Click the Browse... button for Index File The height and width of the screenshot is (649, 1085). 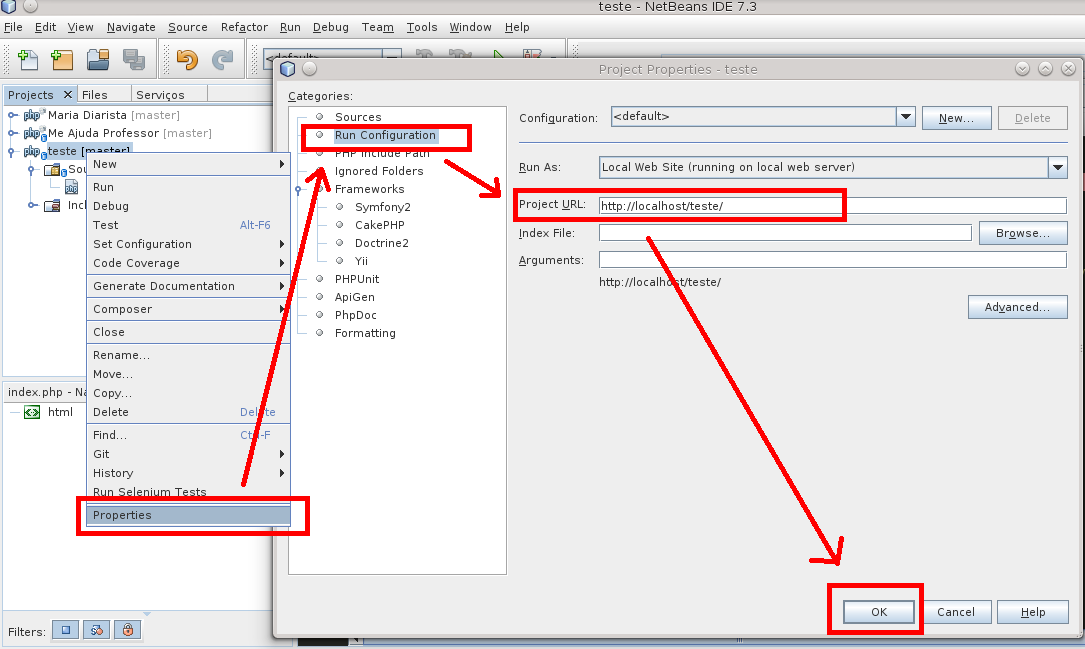coord(1023,233)
